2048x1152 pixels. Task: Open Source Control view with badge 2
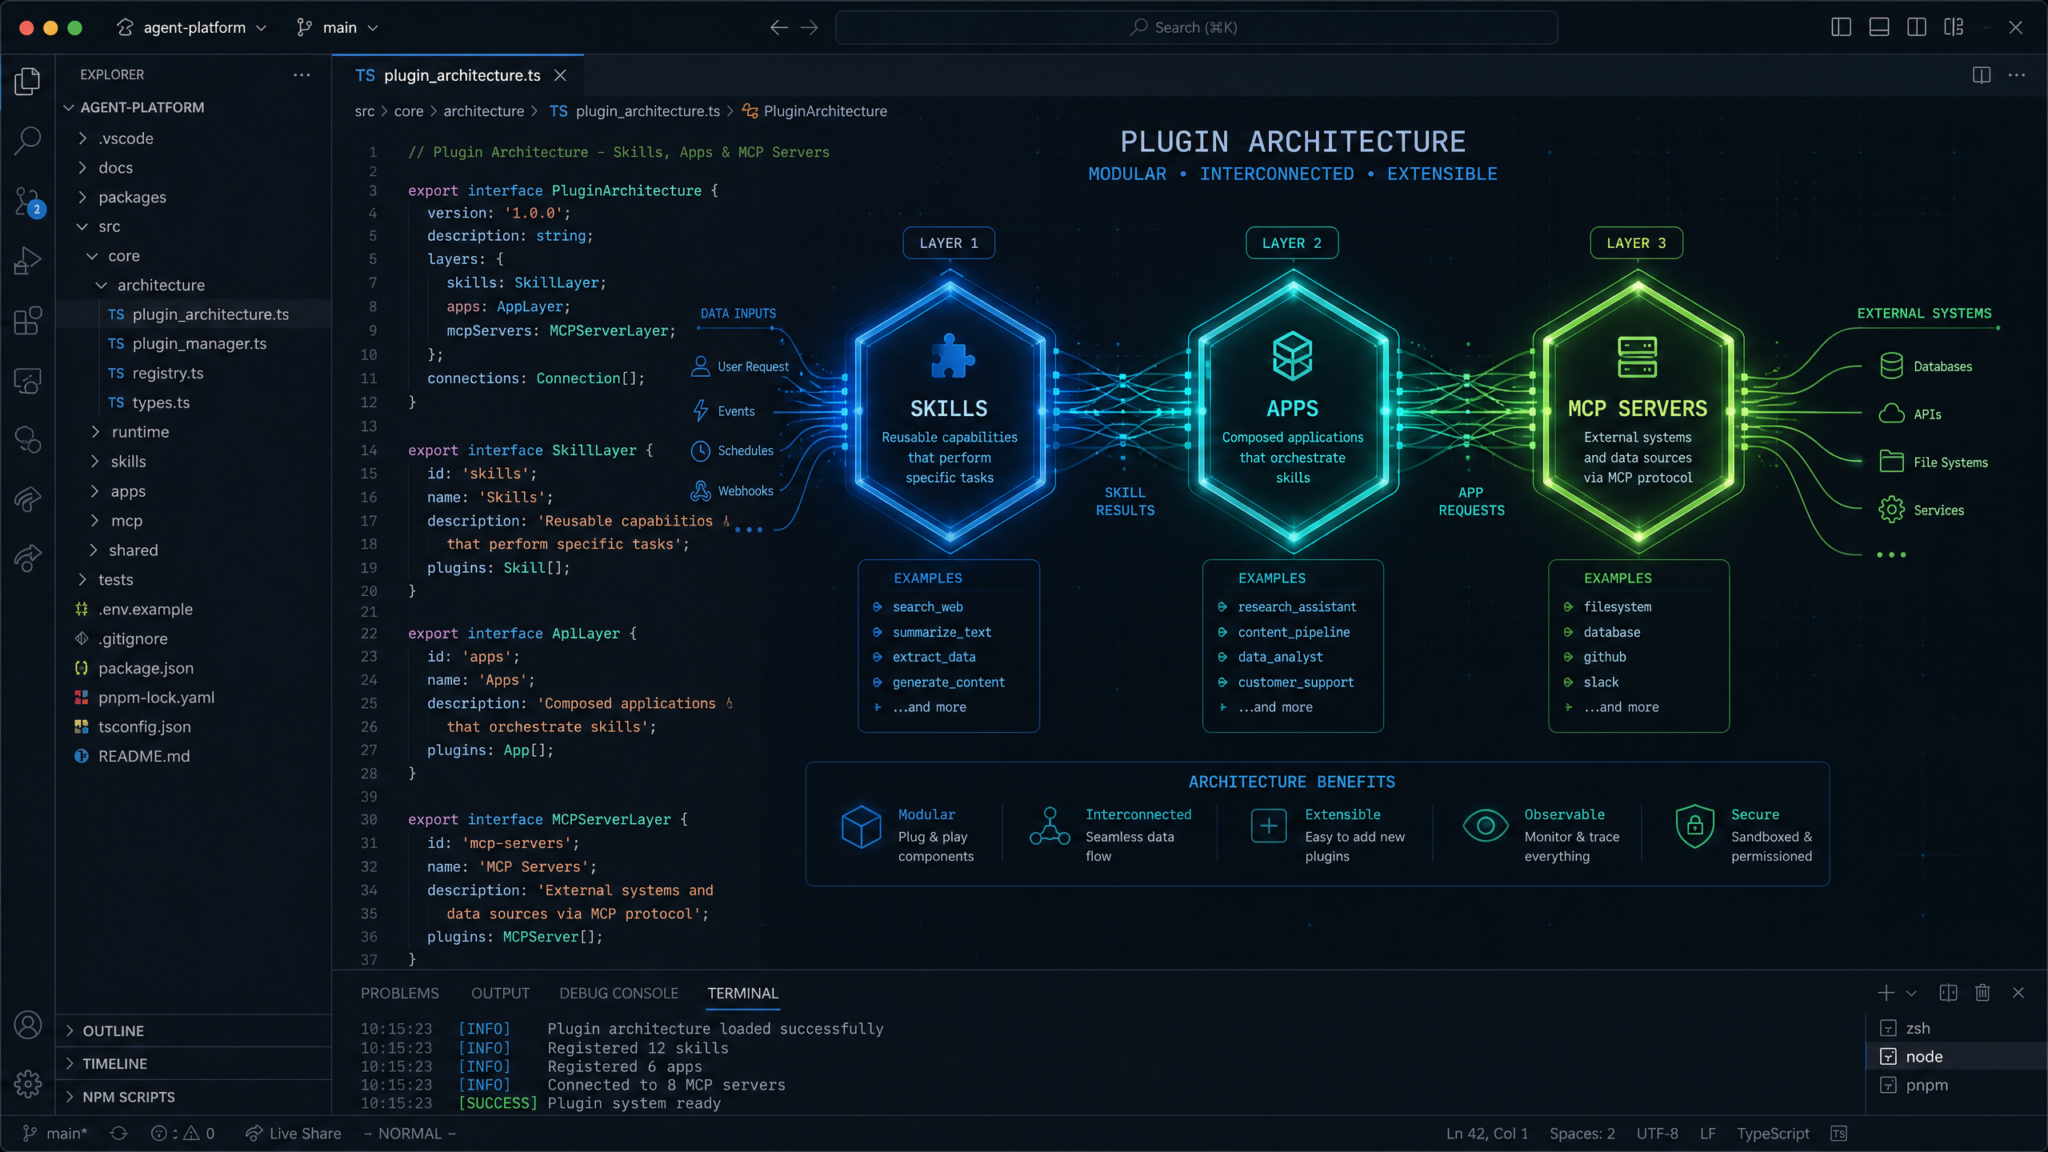coord(28,201)
